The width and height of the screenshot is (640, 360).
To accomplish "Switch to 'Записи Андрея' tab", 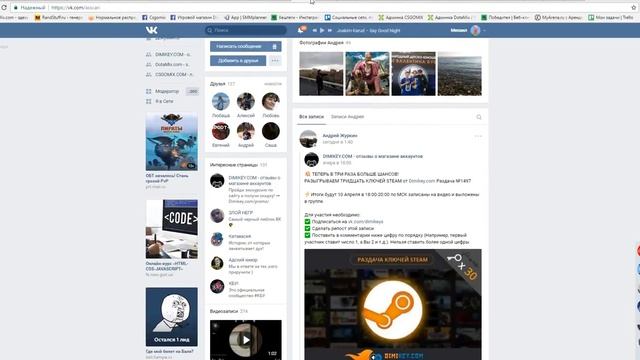I will 347,117.
